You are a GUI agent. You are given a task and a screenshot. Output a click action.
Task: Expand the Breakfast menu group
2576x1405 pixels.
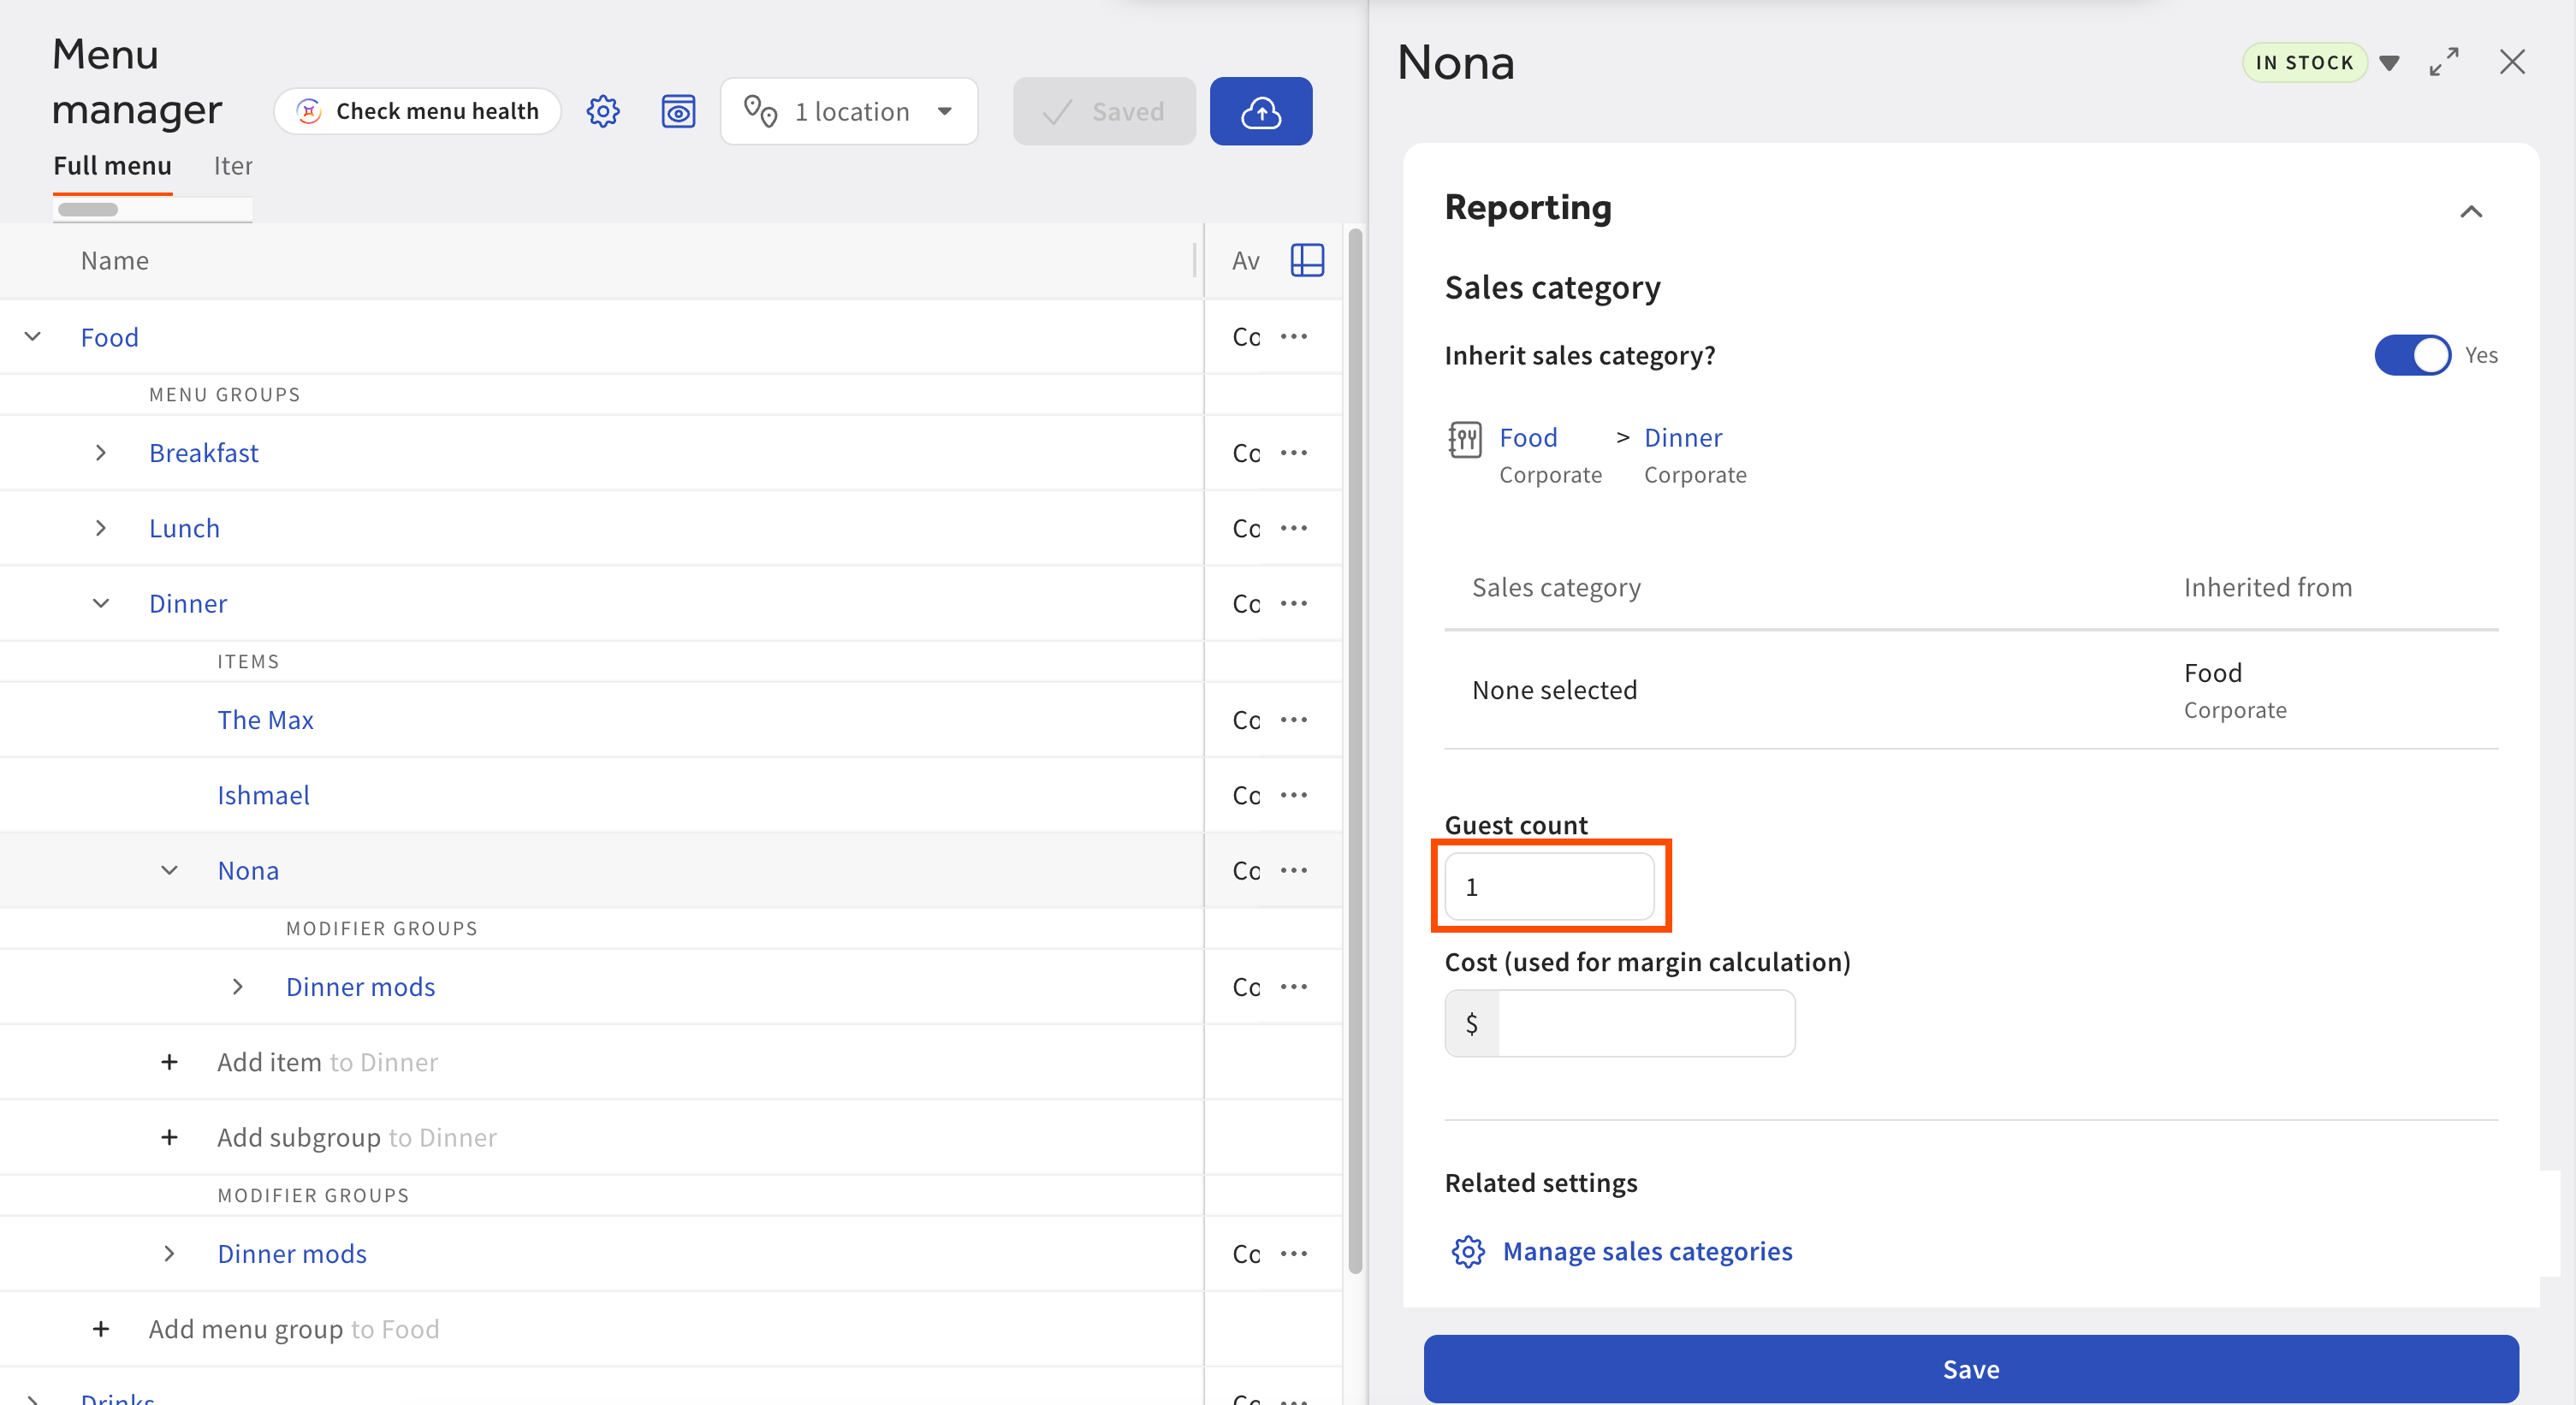[x=101, y=453]
